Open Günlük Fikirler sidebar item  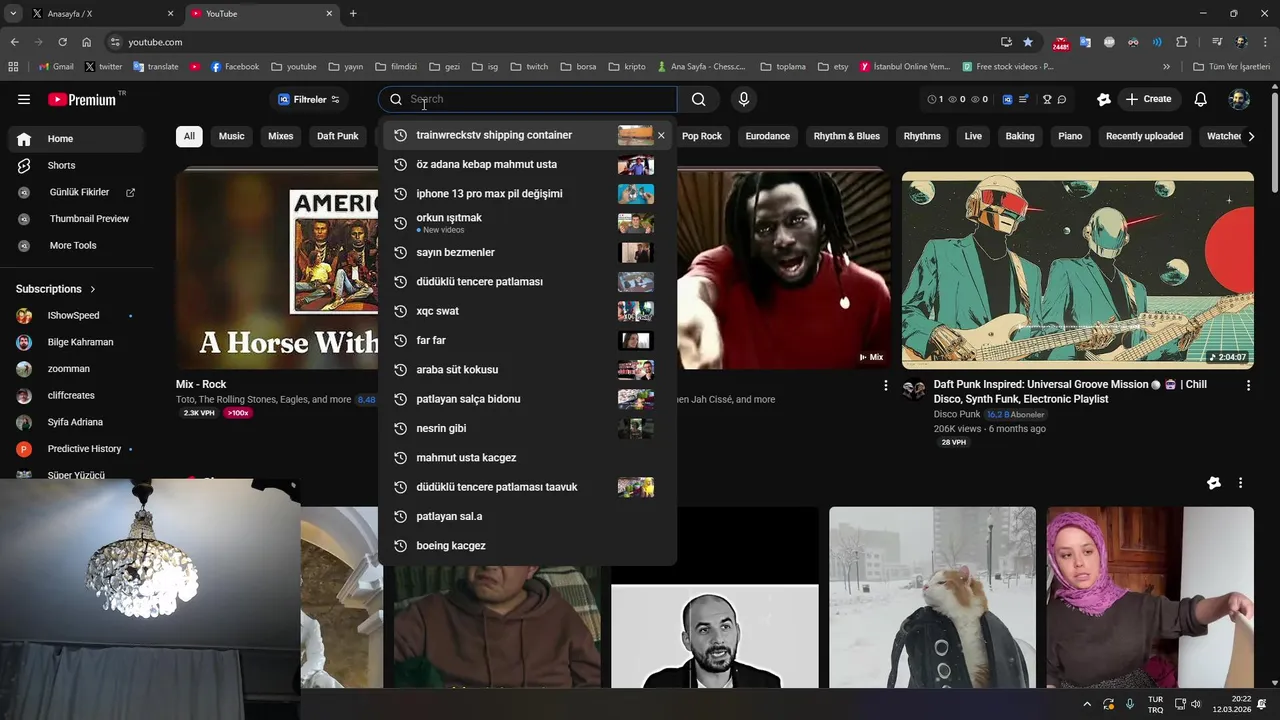[74, 192]
